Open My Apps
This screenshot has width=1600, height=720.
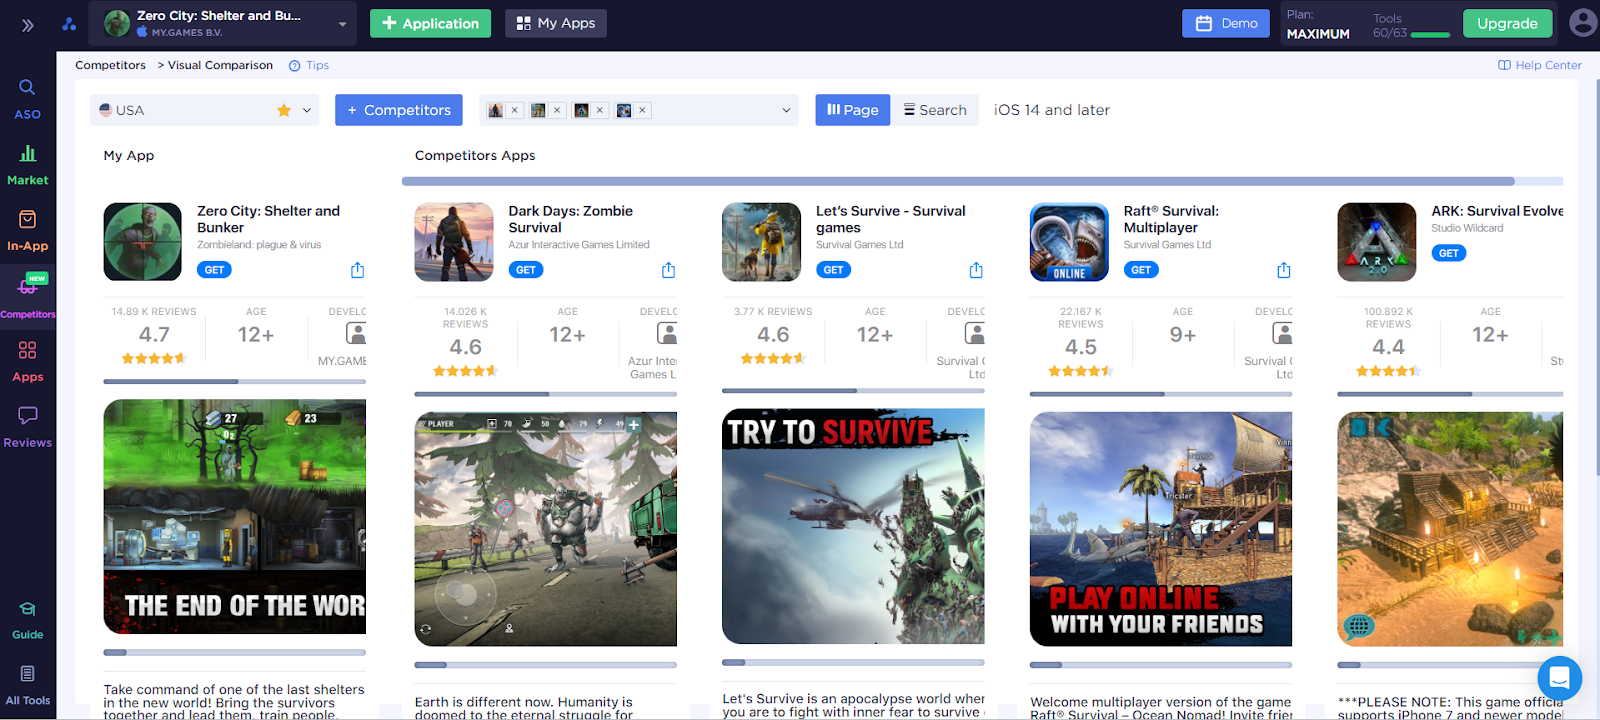(556, 23)
